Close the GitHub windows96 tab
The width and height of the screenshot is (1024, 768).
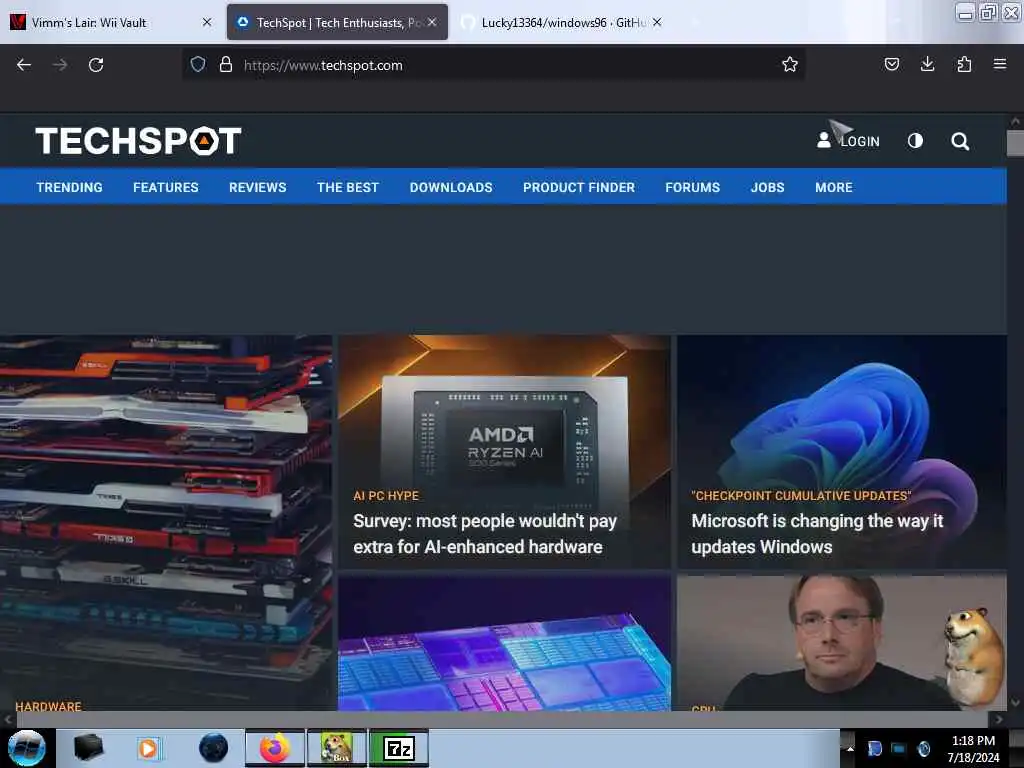[657, 22]
